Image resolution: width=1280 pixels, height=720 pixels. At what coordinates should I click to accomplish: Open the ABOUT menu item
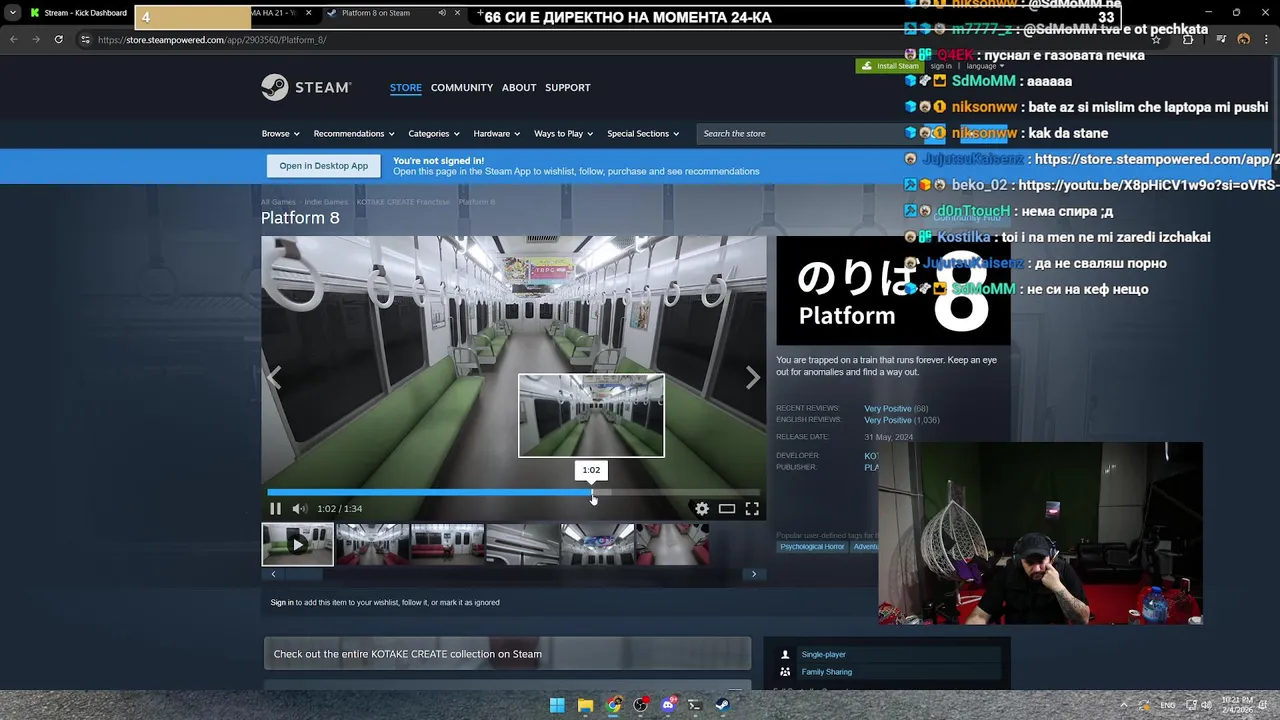click(x=519, y=88)
